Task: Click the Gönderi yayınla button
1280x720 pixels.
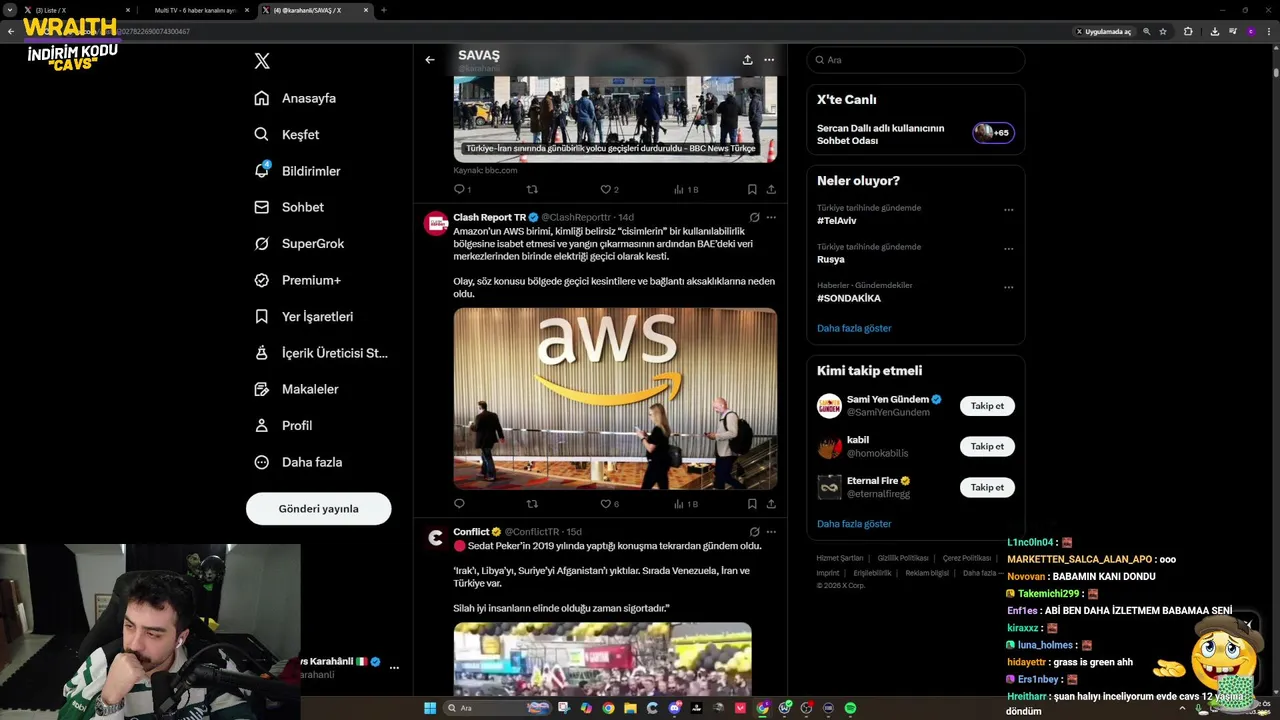Action: (x=318, y=508)
